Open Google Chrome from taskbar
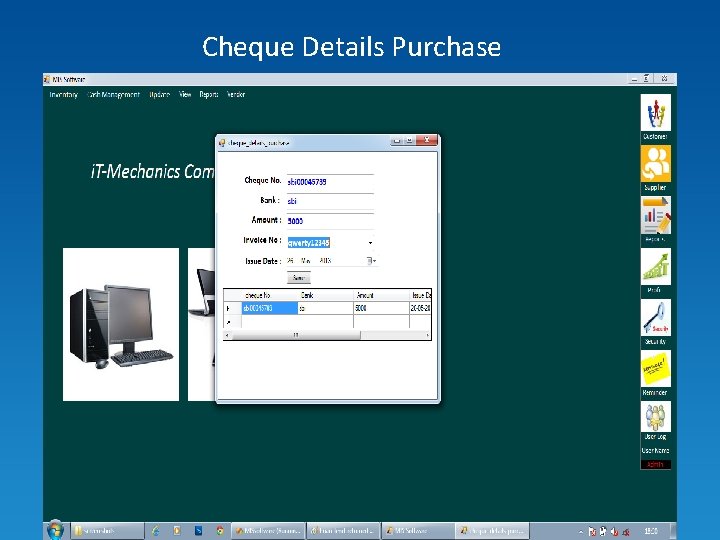Image resolution: width=720 pixels, height=540 pixels. tap(219, 530)
